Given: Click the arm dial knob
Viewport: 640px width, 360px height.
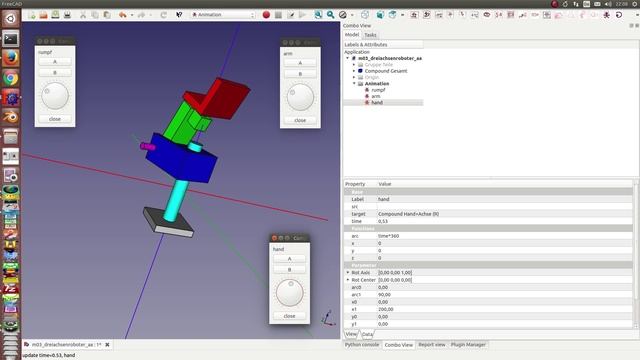Looking at the screenshot, I should click(x=300, y=97).
